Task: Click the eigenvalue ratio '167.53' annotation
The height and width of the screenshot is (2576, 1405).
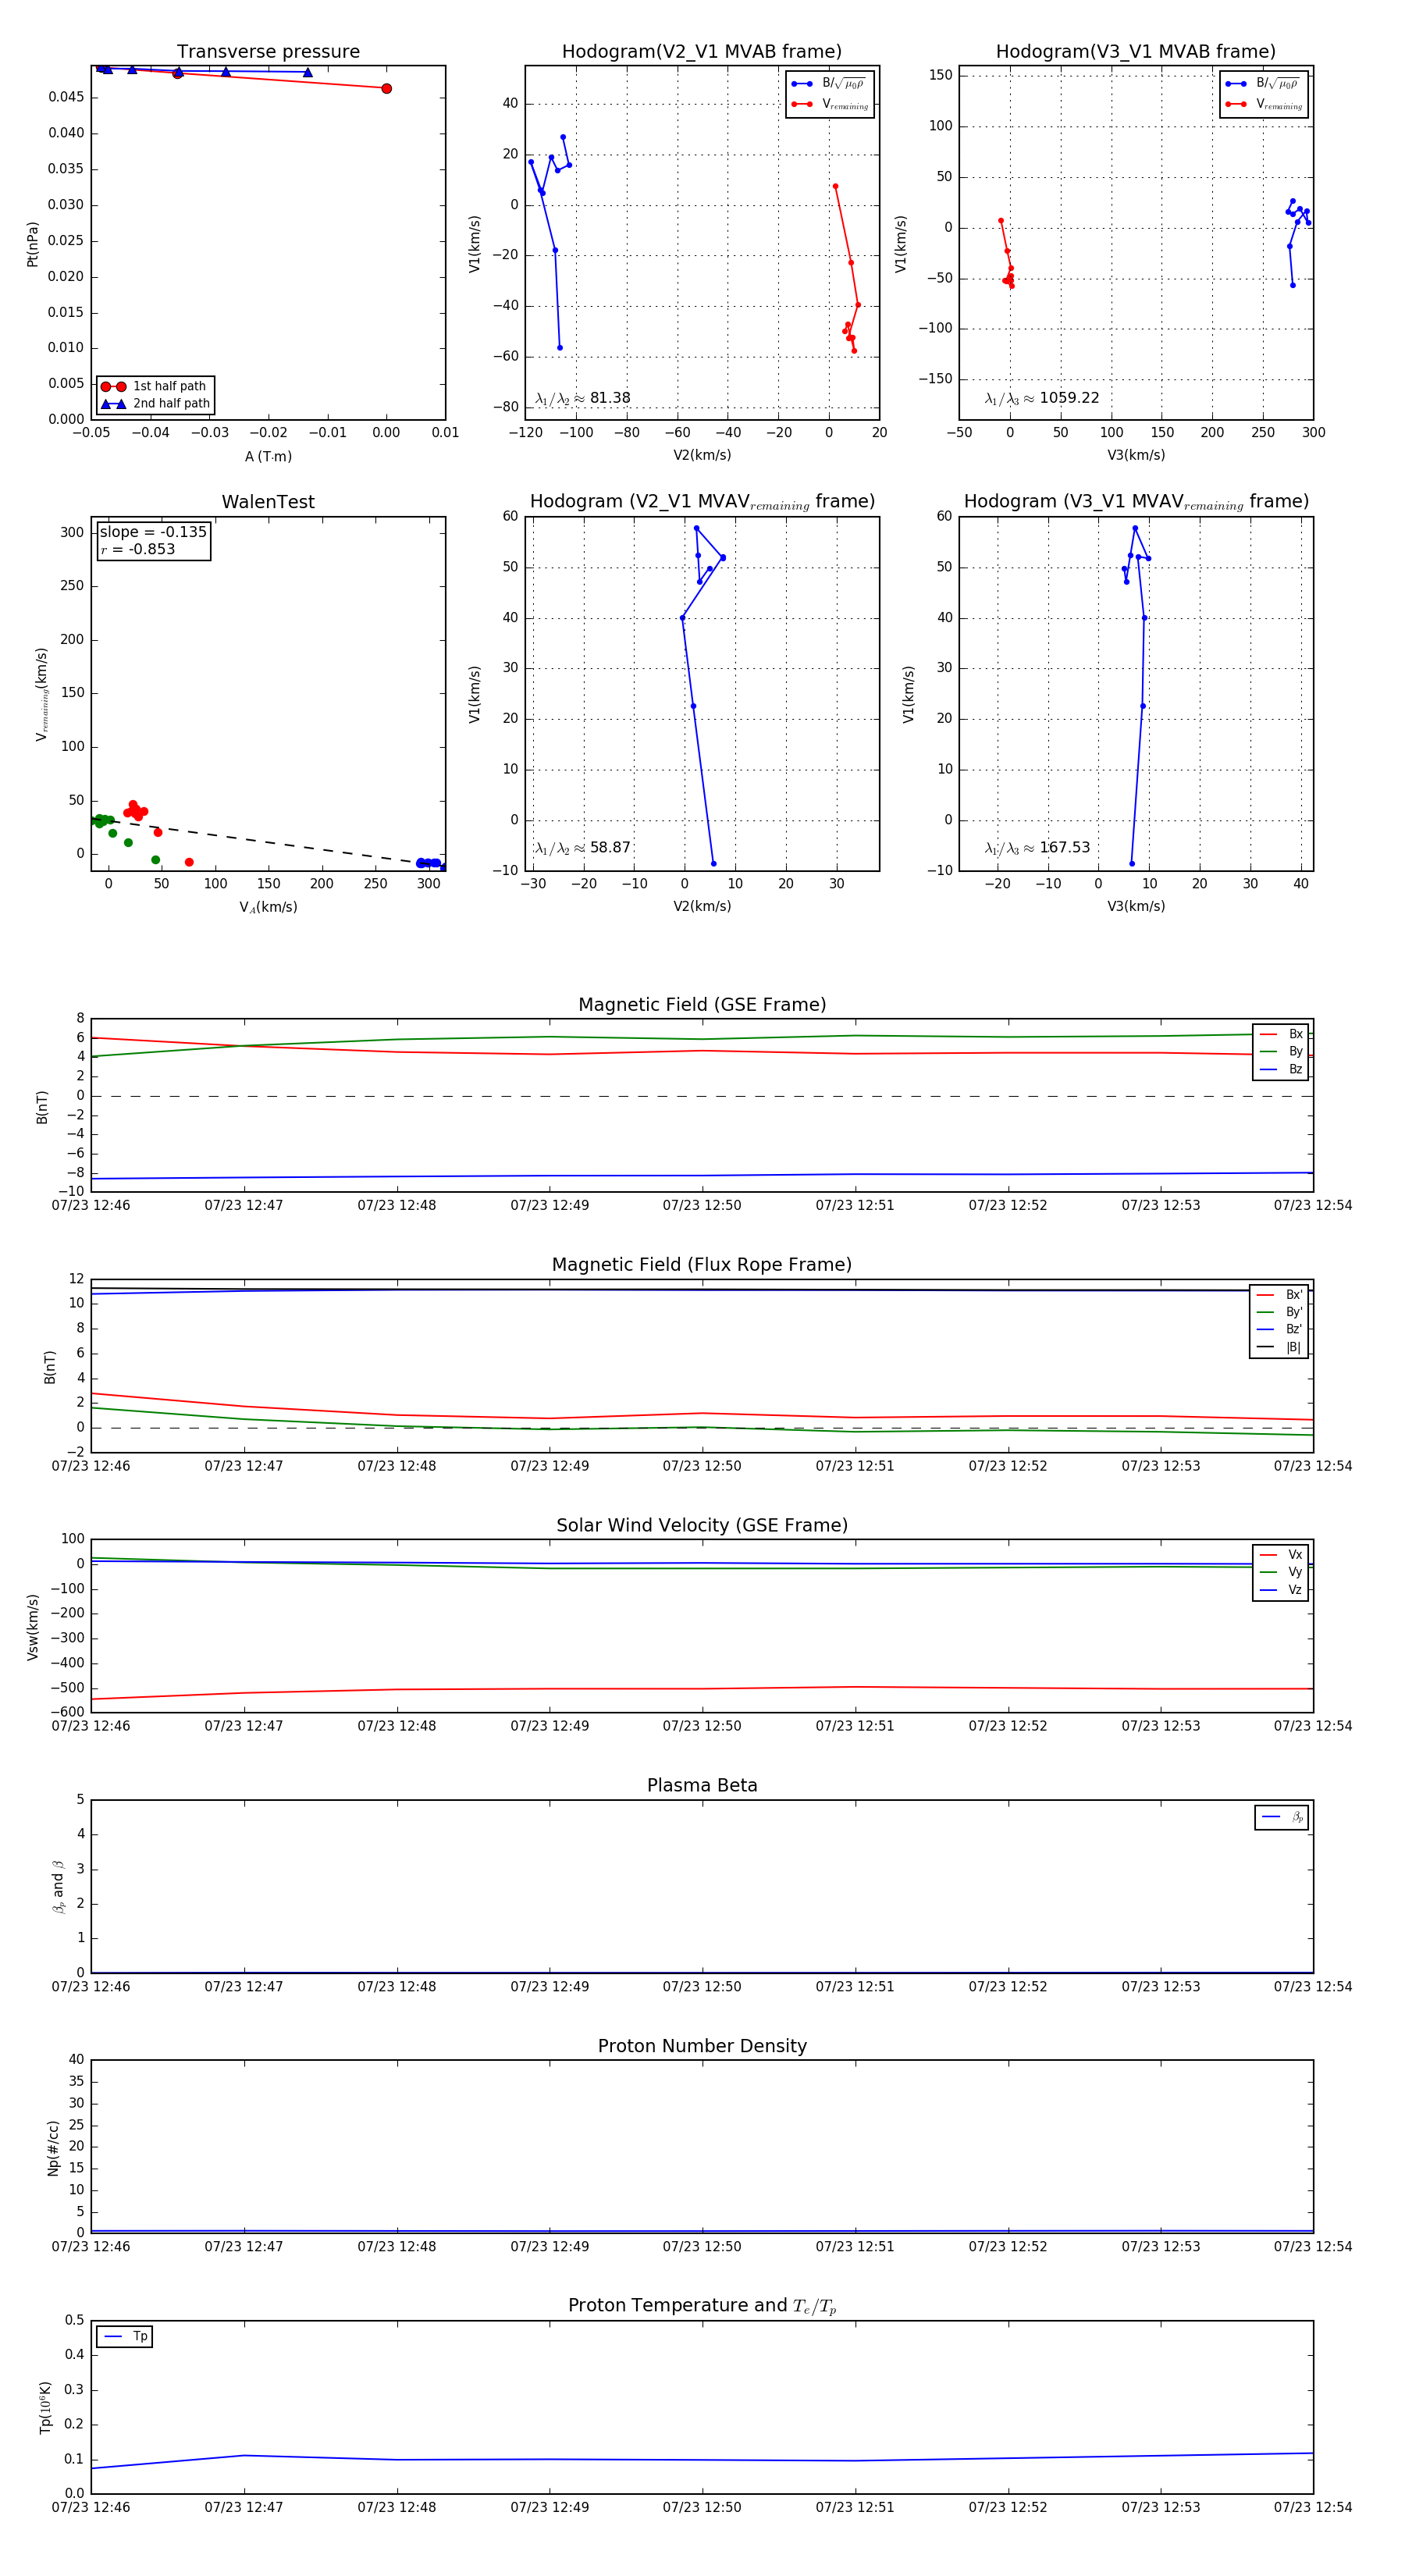Action: pos(1038,848)
